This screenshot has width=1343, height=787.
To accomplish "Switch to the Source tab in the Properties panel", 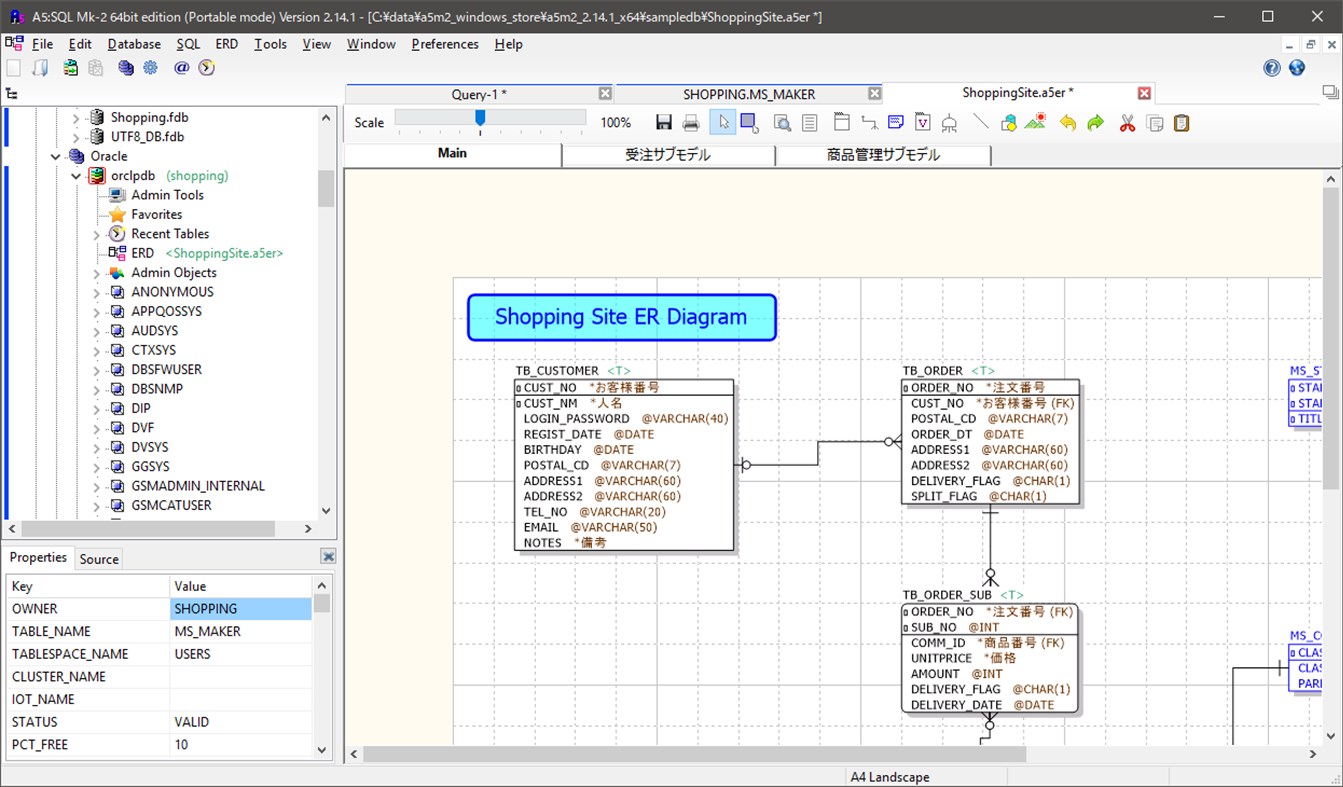I will (98, 558).
